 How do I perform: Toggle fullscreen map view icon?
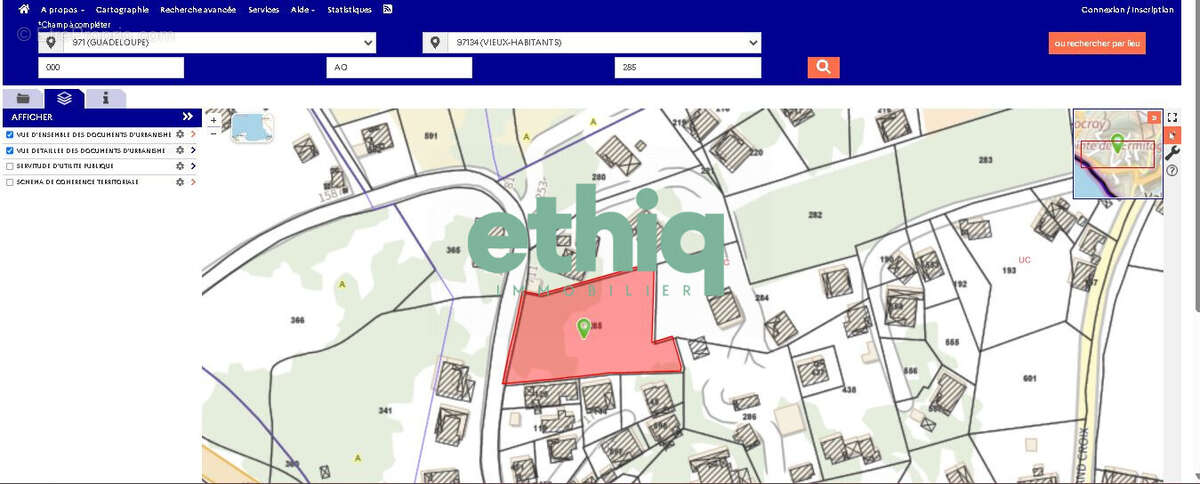point(1172,117)
